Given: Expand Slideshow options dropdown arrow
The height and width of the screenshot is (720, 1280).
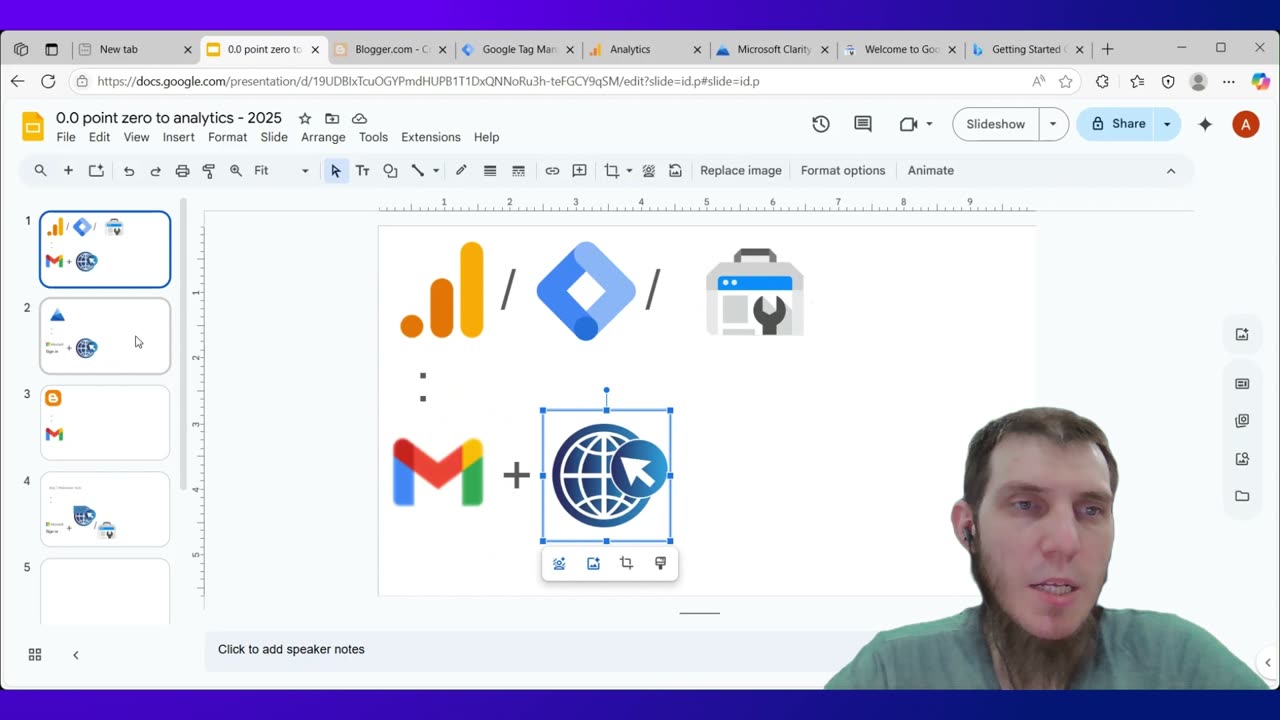Looking at the screenshot, I should 1053,124.
